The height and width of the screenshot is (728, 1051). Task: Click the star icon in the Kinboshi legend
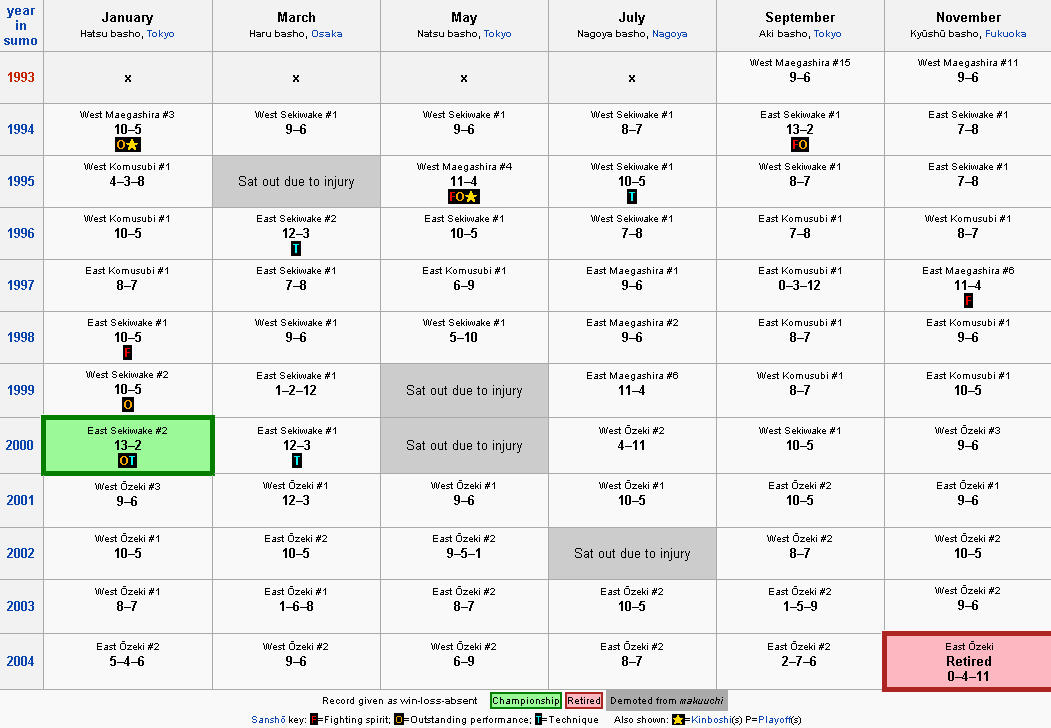tap(678, 719)
